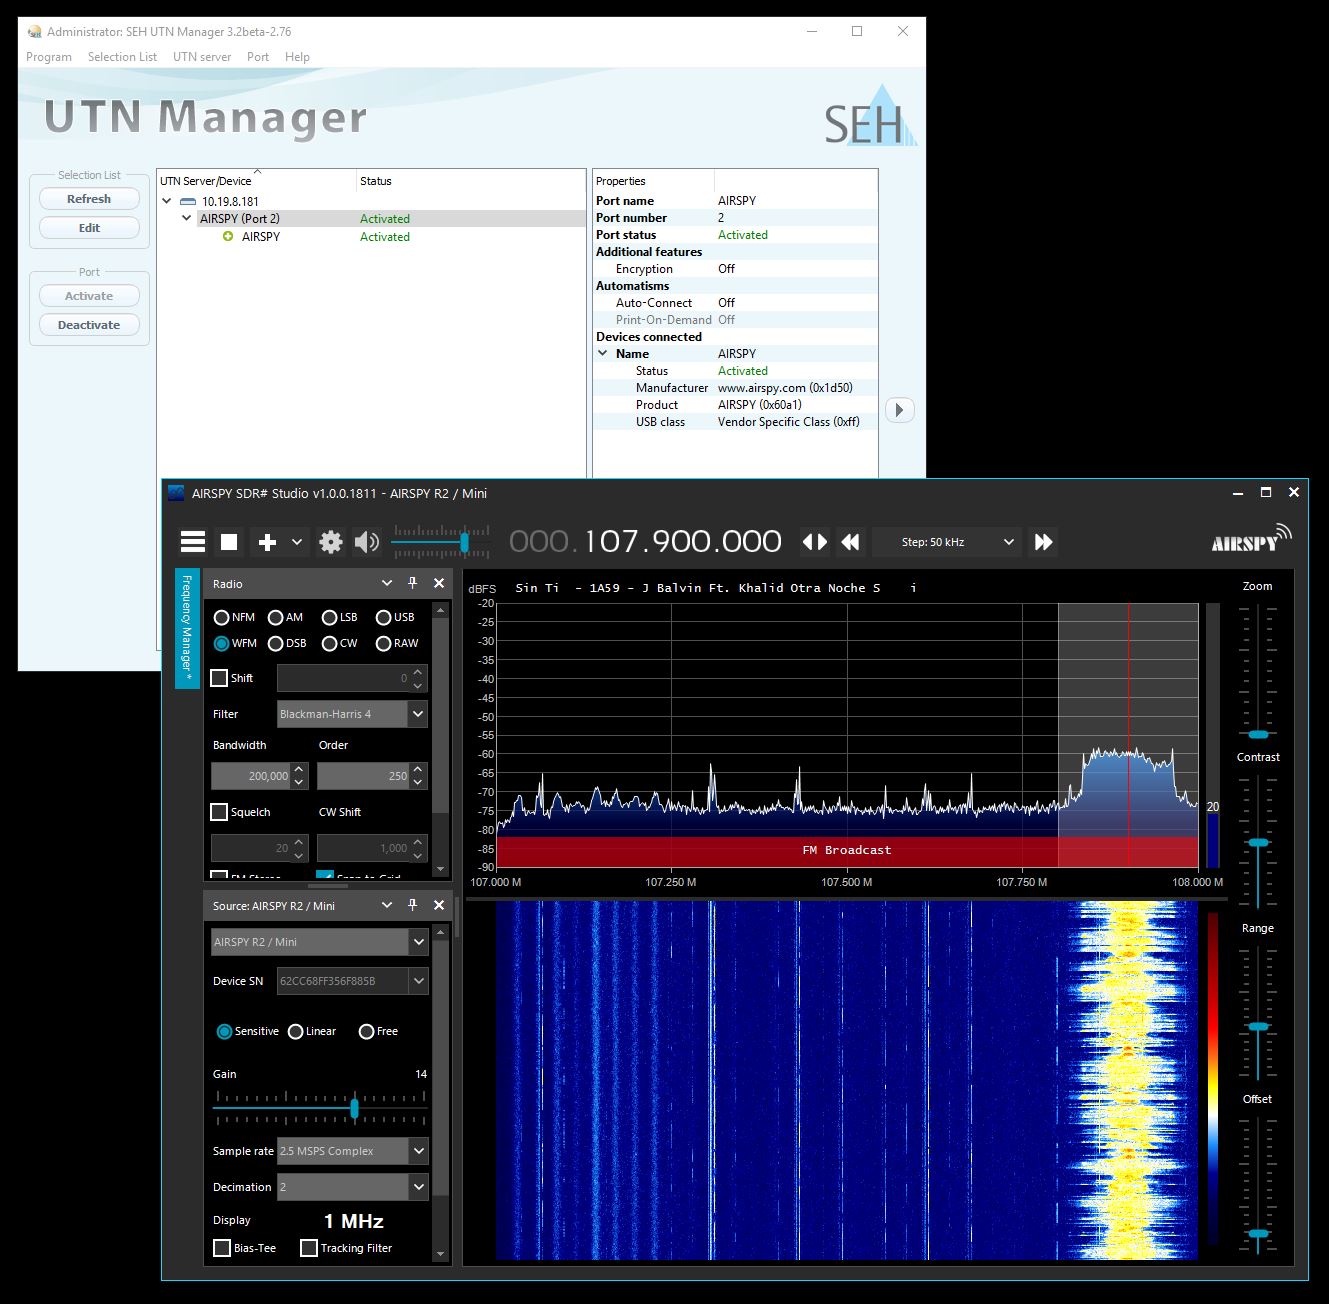Close the Source AIRSPY R2 / Mini panel
1329x1304 pixels.
(439, 905)
